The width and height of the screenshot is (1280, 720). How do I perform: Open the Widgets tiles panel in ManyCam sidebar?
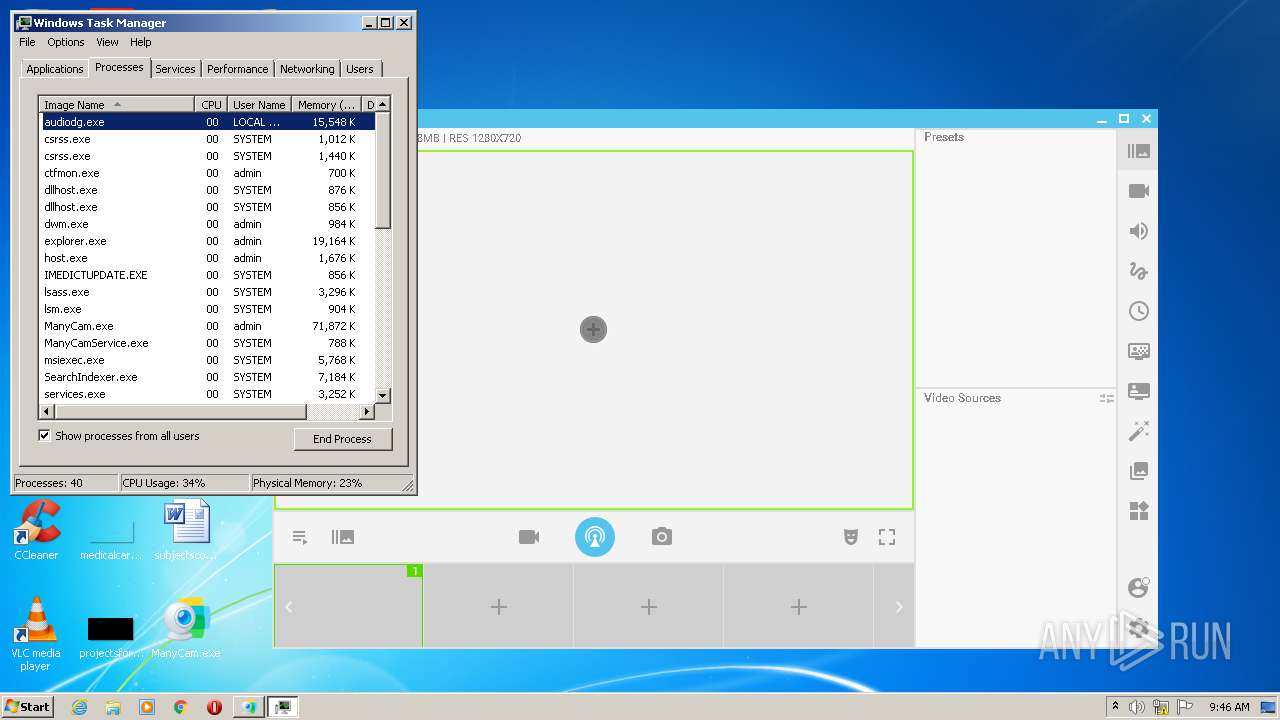[x=1138, y=511]
